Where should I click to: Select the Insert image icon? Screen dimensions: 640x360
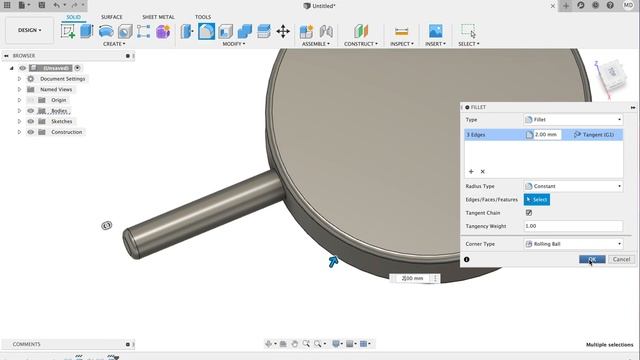tap(436, 31)
